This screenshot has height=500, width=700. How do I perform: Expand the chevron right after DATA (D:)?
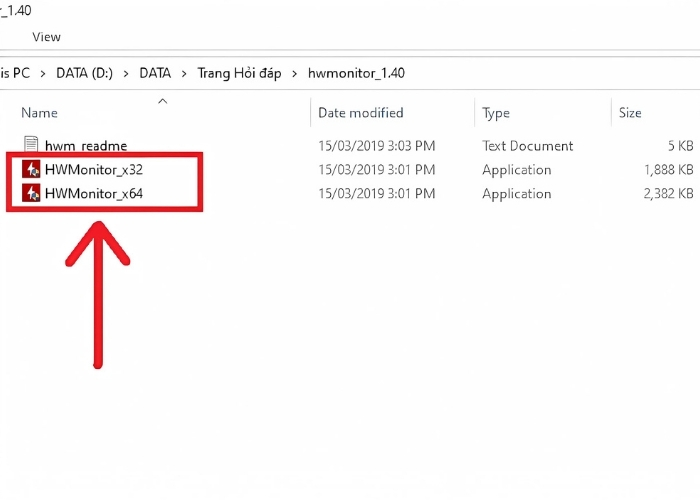click(125, 73)
